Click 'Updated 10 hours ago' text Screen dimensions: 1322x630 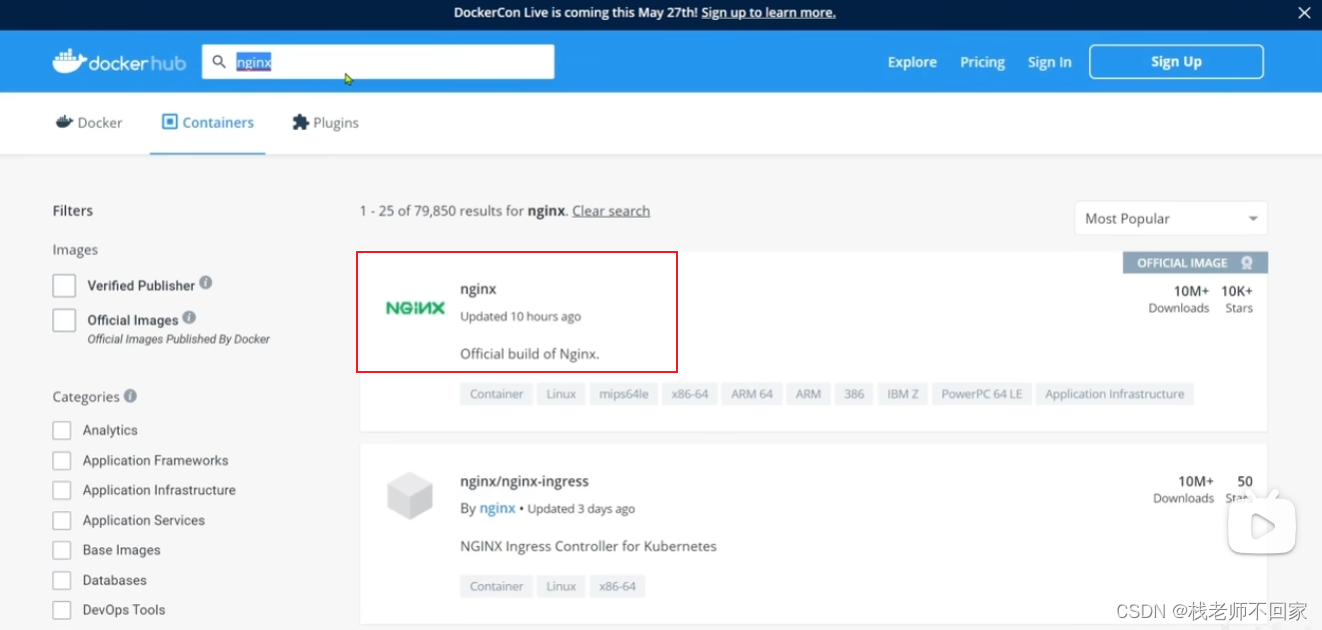[520, 316]
